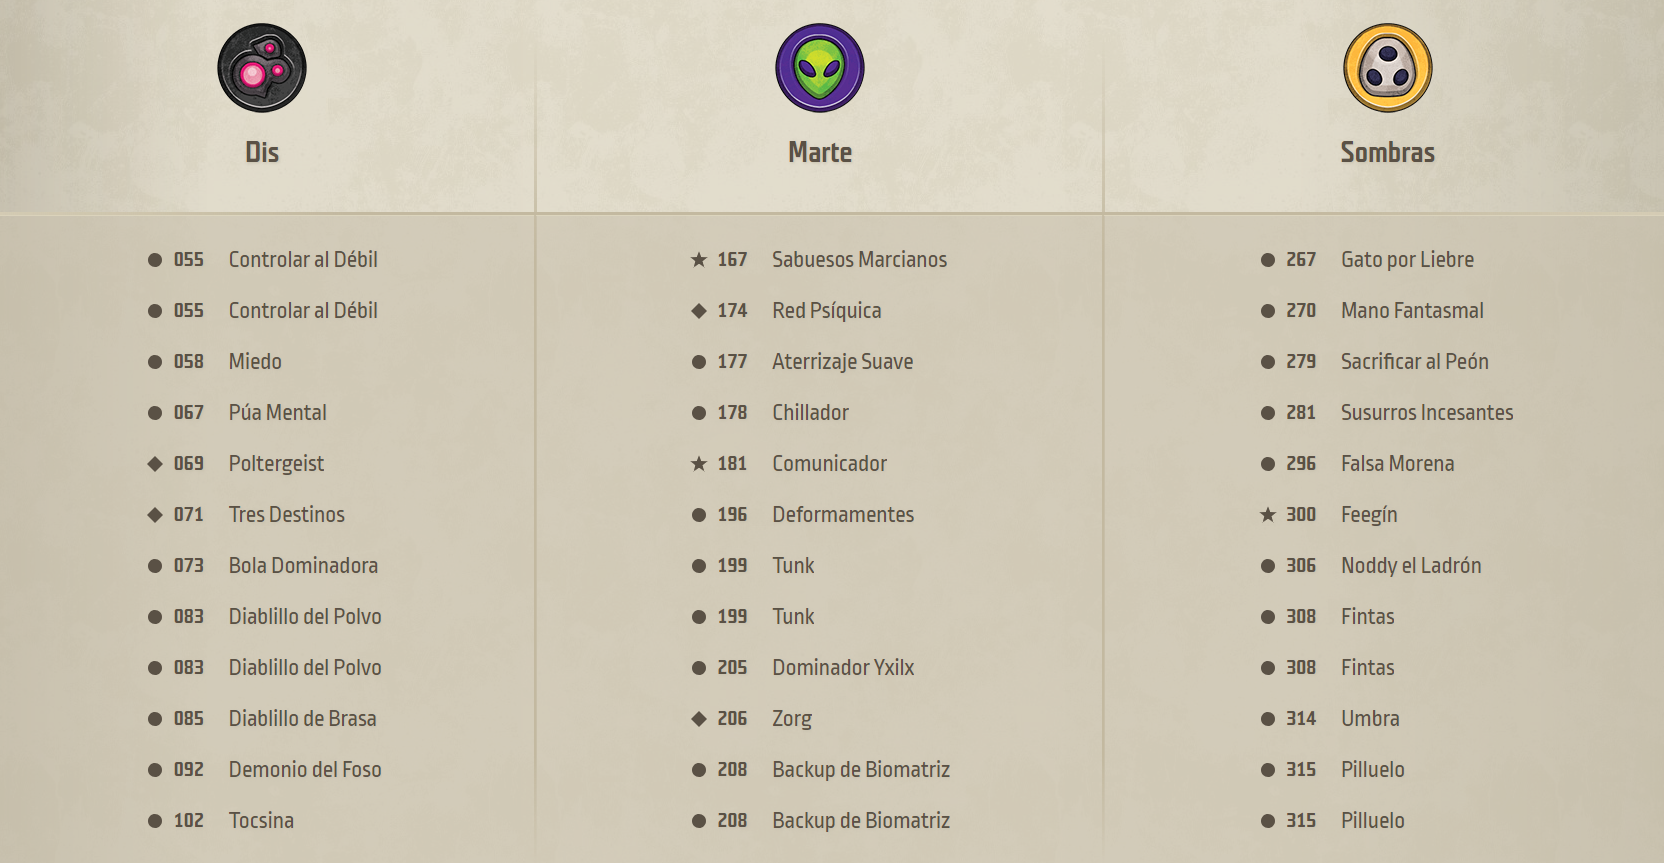Click card number 314

1301,718
